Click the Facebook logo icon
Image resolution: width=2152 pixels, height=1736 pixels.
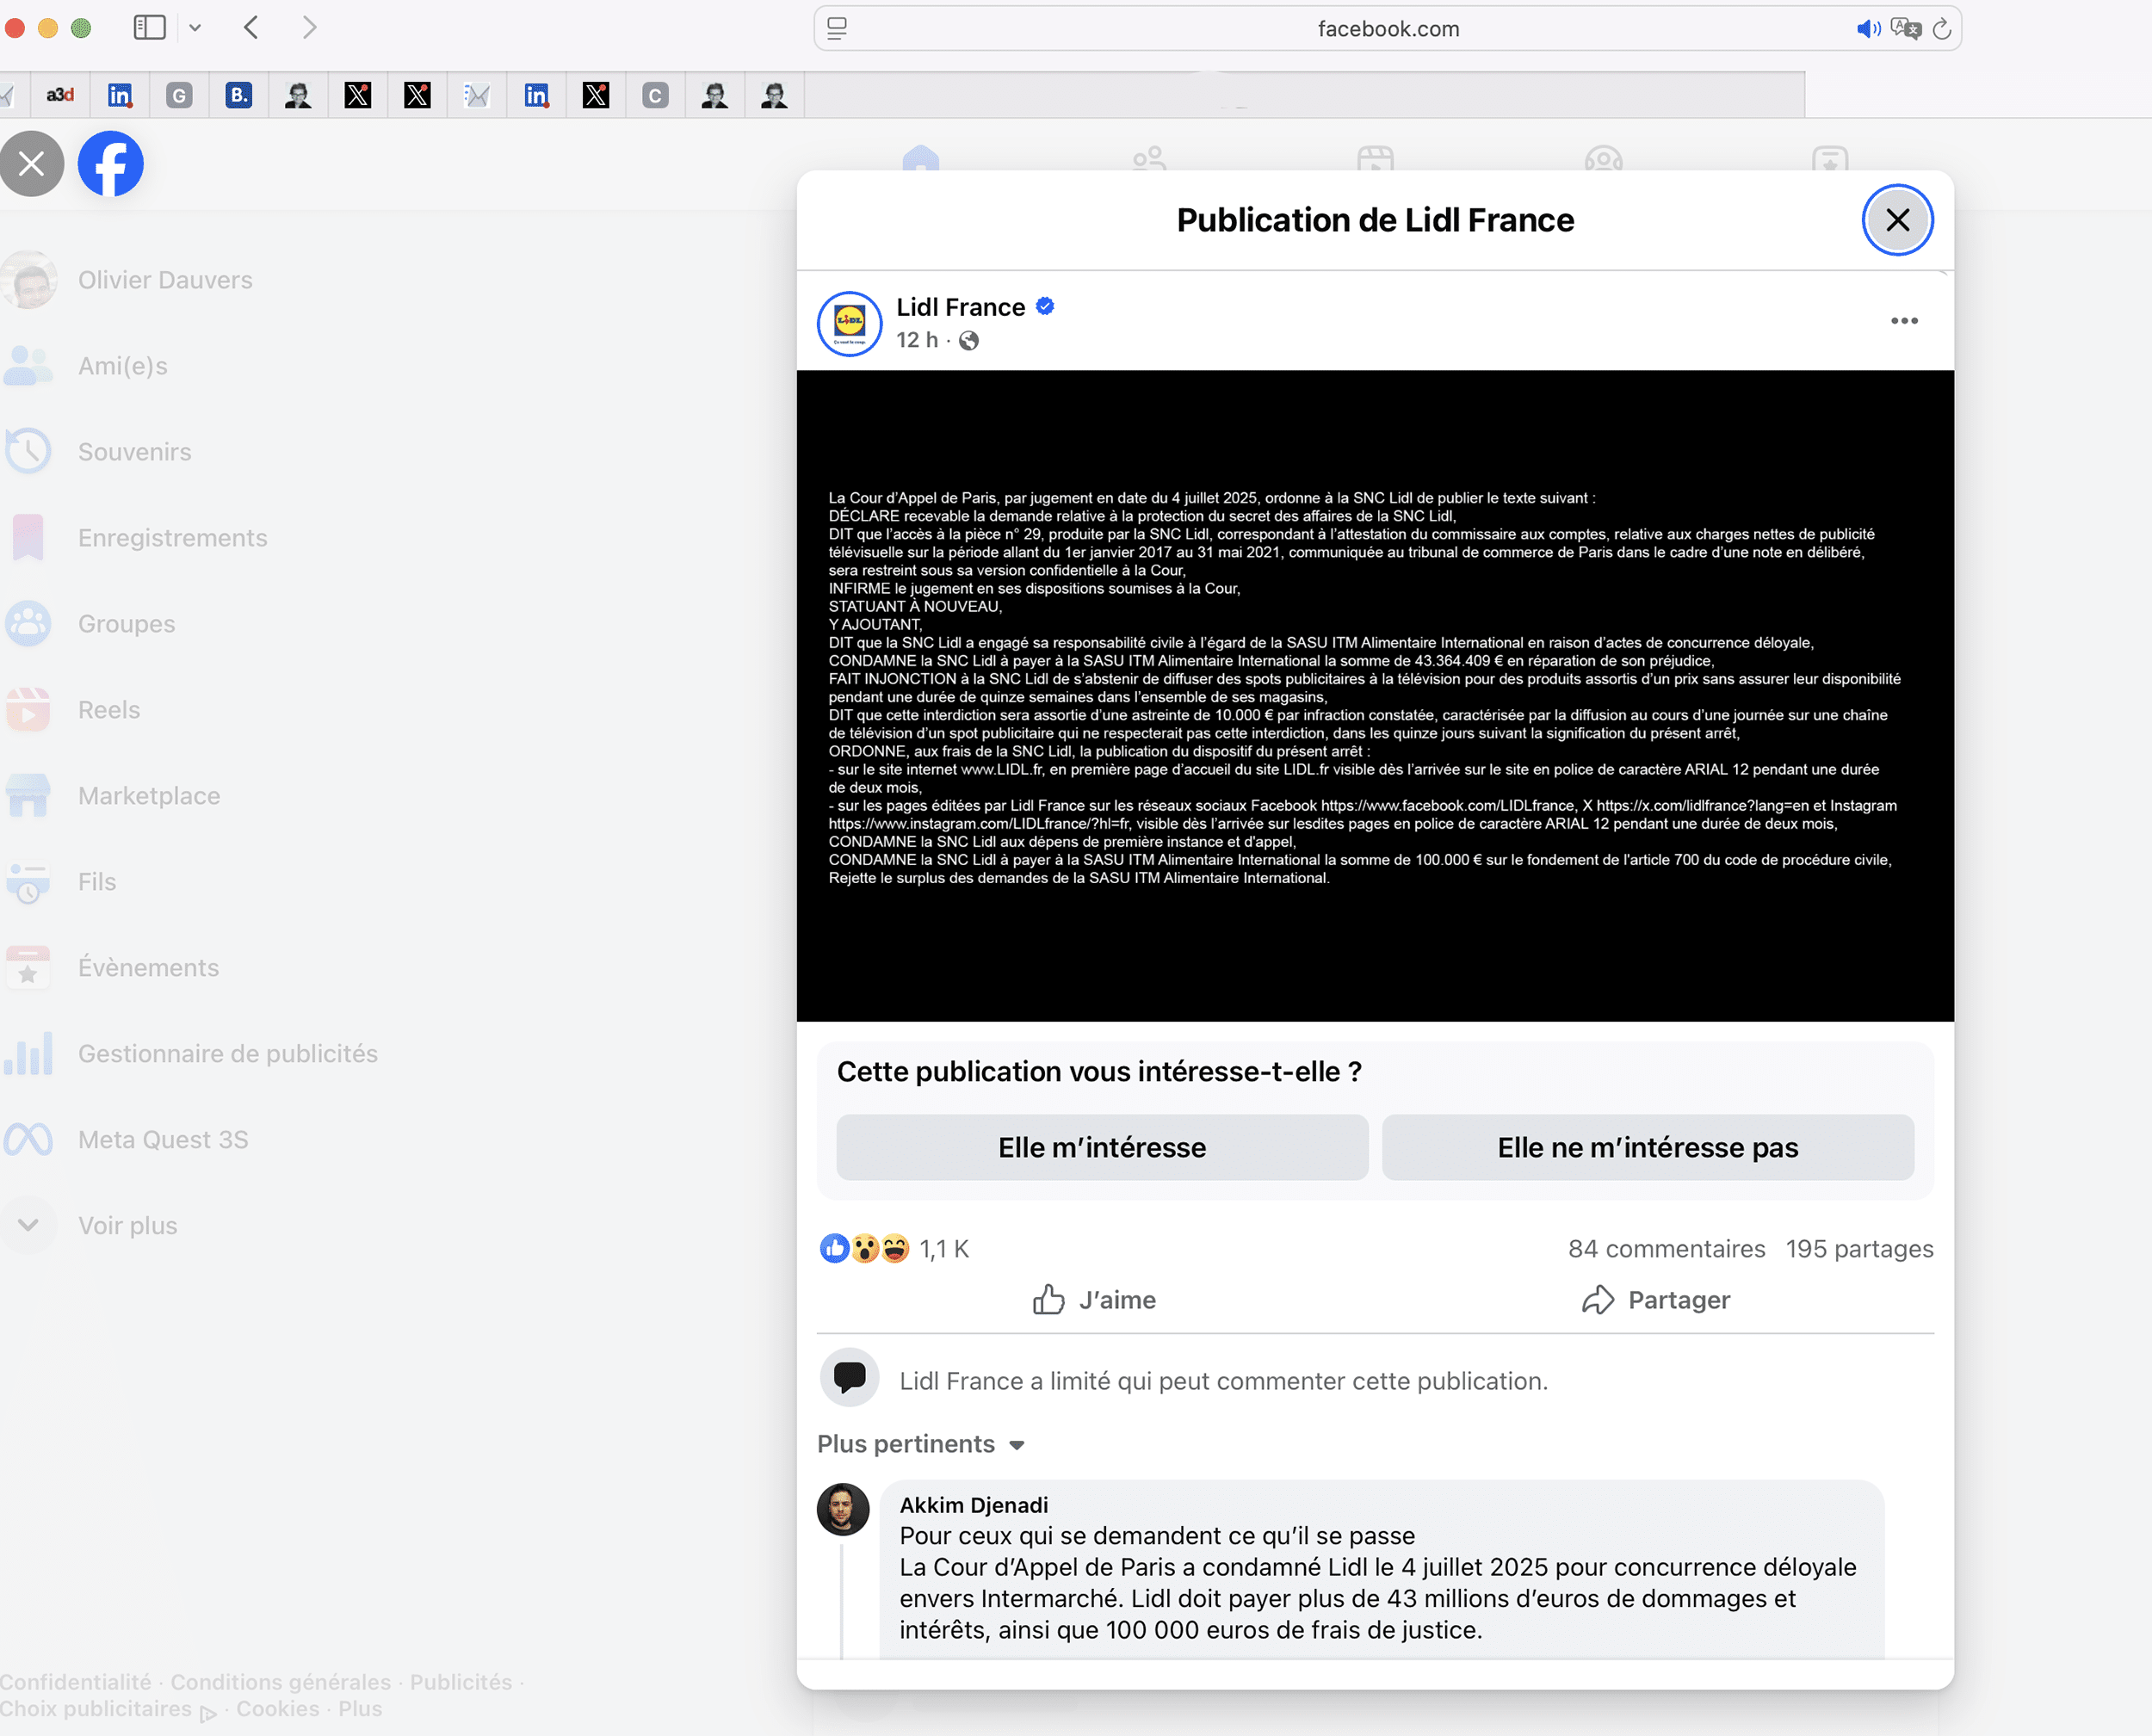(110, 164)
